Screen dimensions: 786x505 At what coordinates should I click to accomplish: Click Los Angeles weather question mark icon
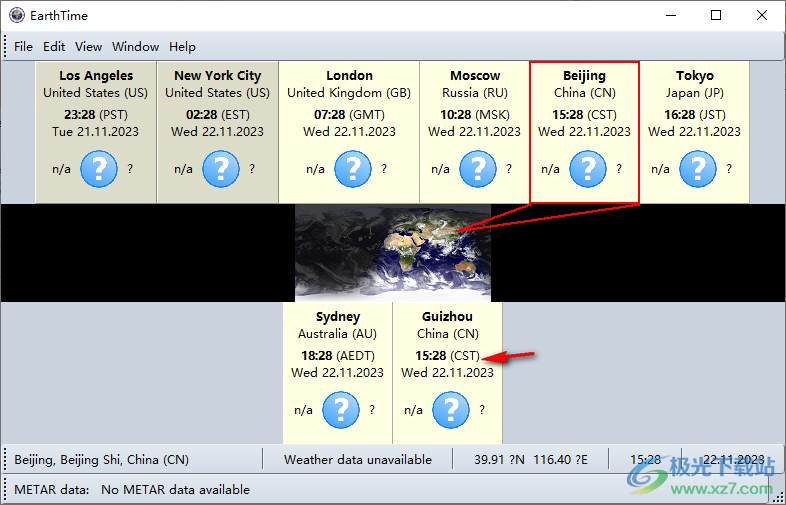tap(99, 169)
